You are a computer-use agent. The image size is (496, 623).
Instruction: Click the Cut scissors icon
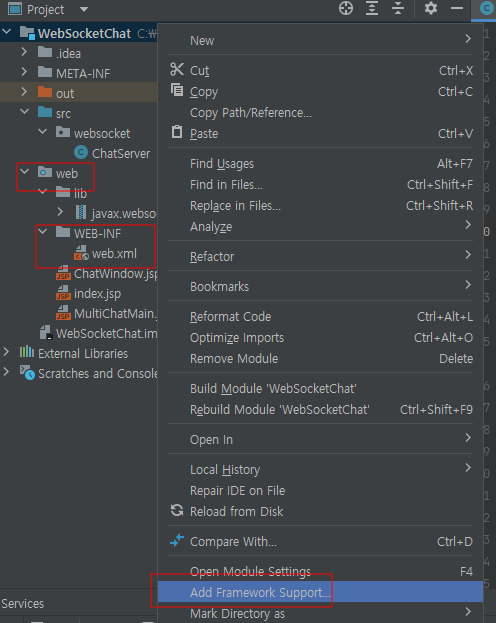pos(177,69)
